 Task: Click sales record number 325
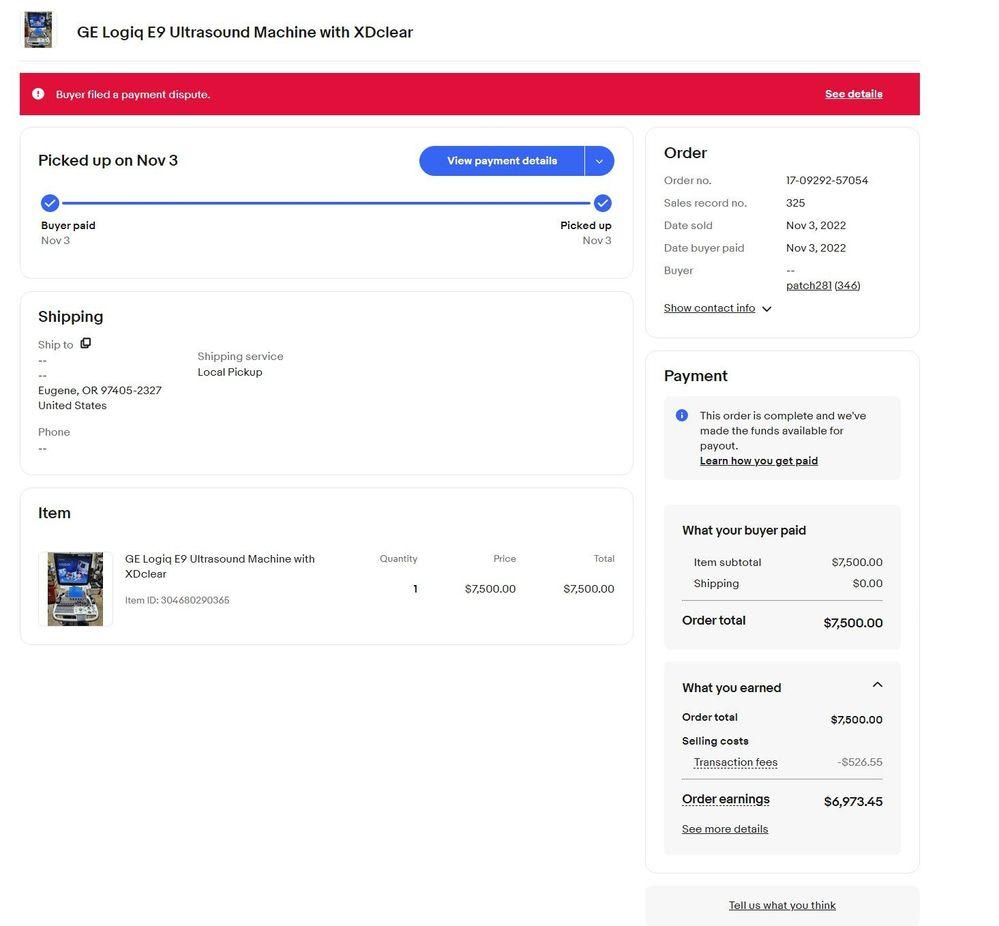coord(796,203)
